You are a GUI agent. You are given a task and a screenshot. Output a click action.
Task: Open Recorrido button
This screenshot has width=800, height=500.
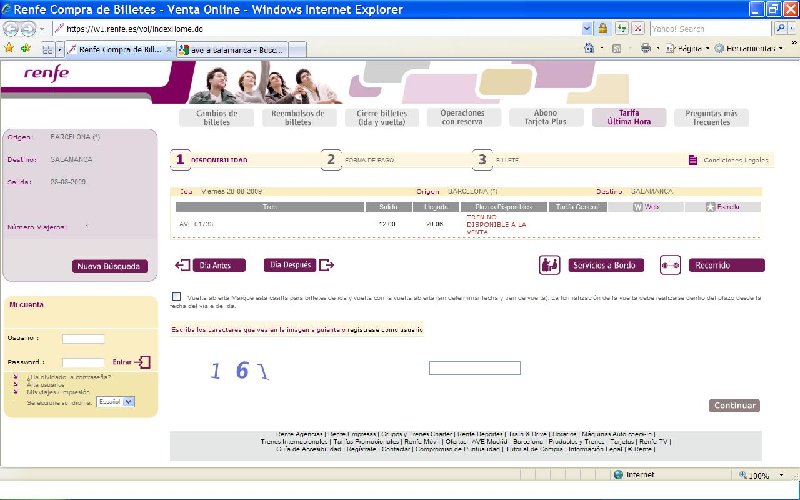tap(727, 265)
